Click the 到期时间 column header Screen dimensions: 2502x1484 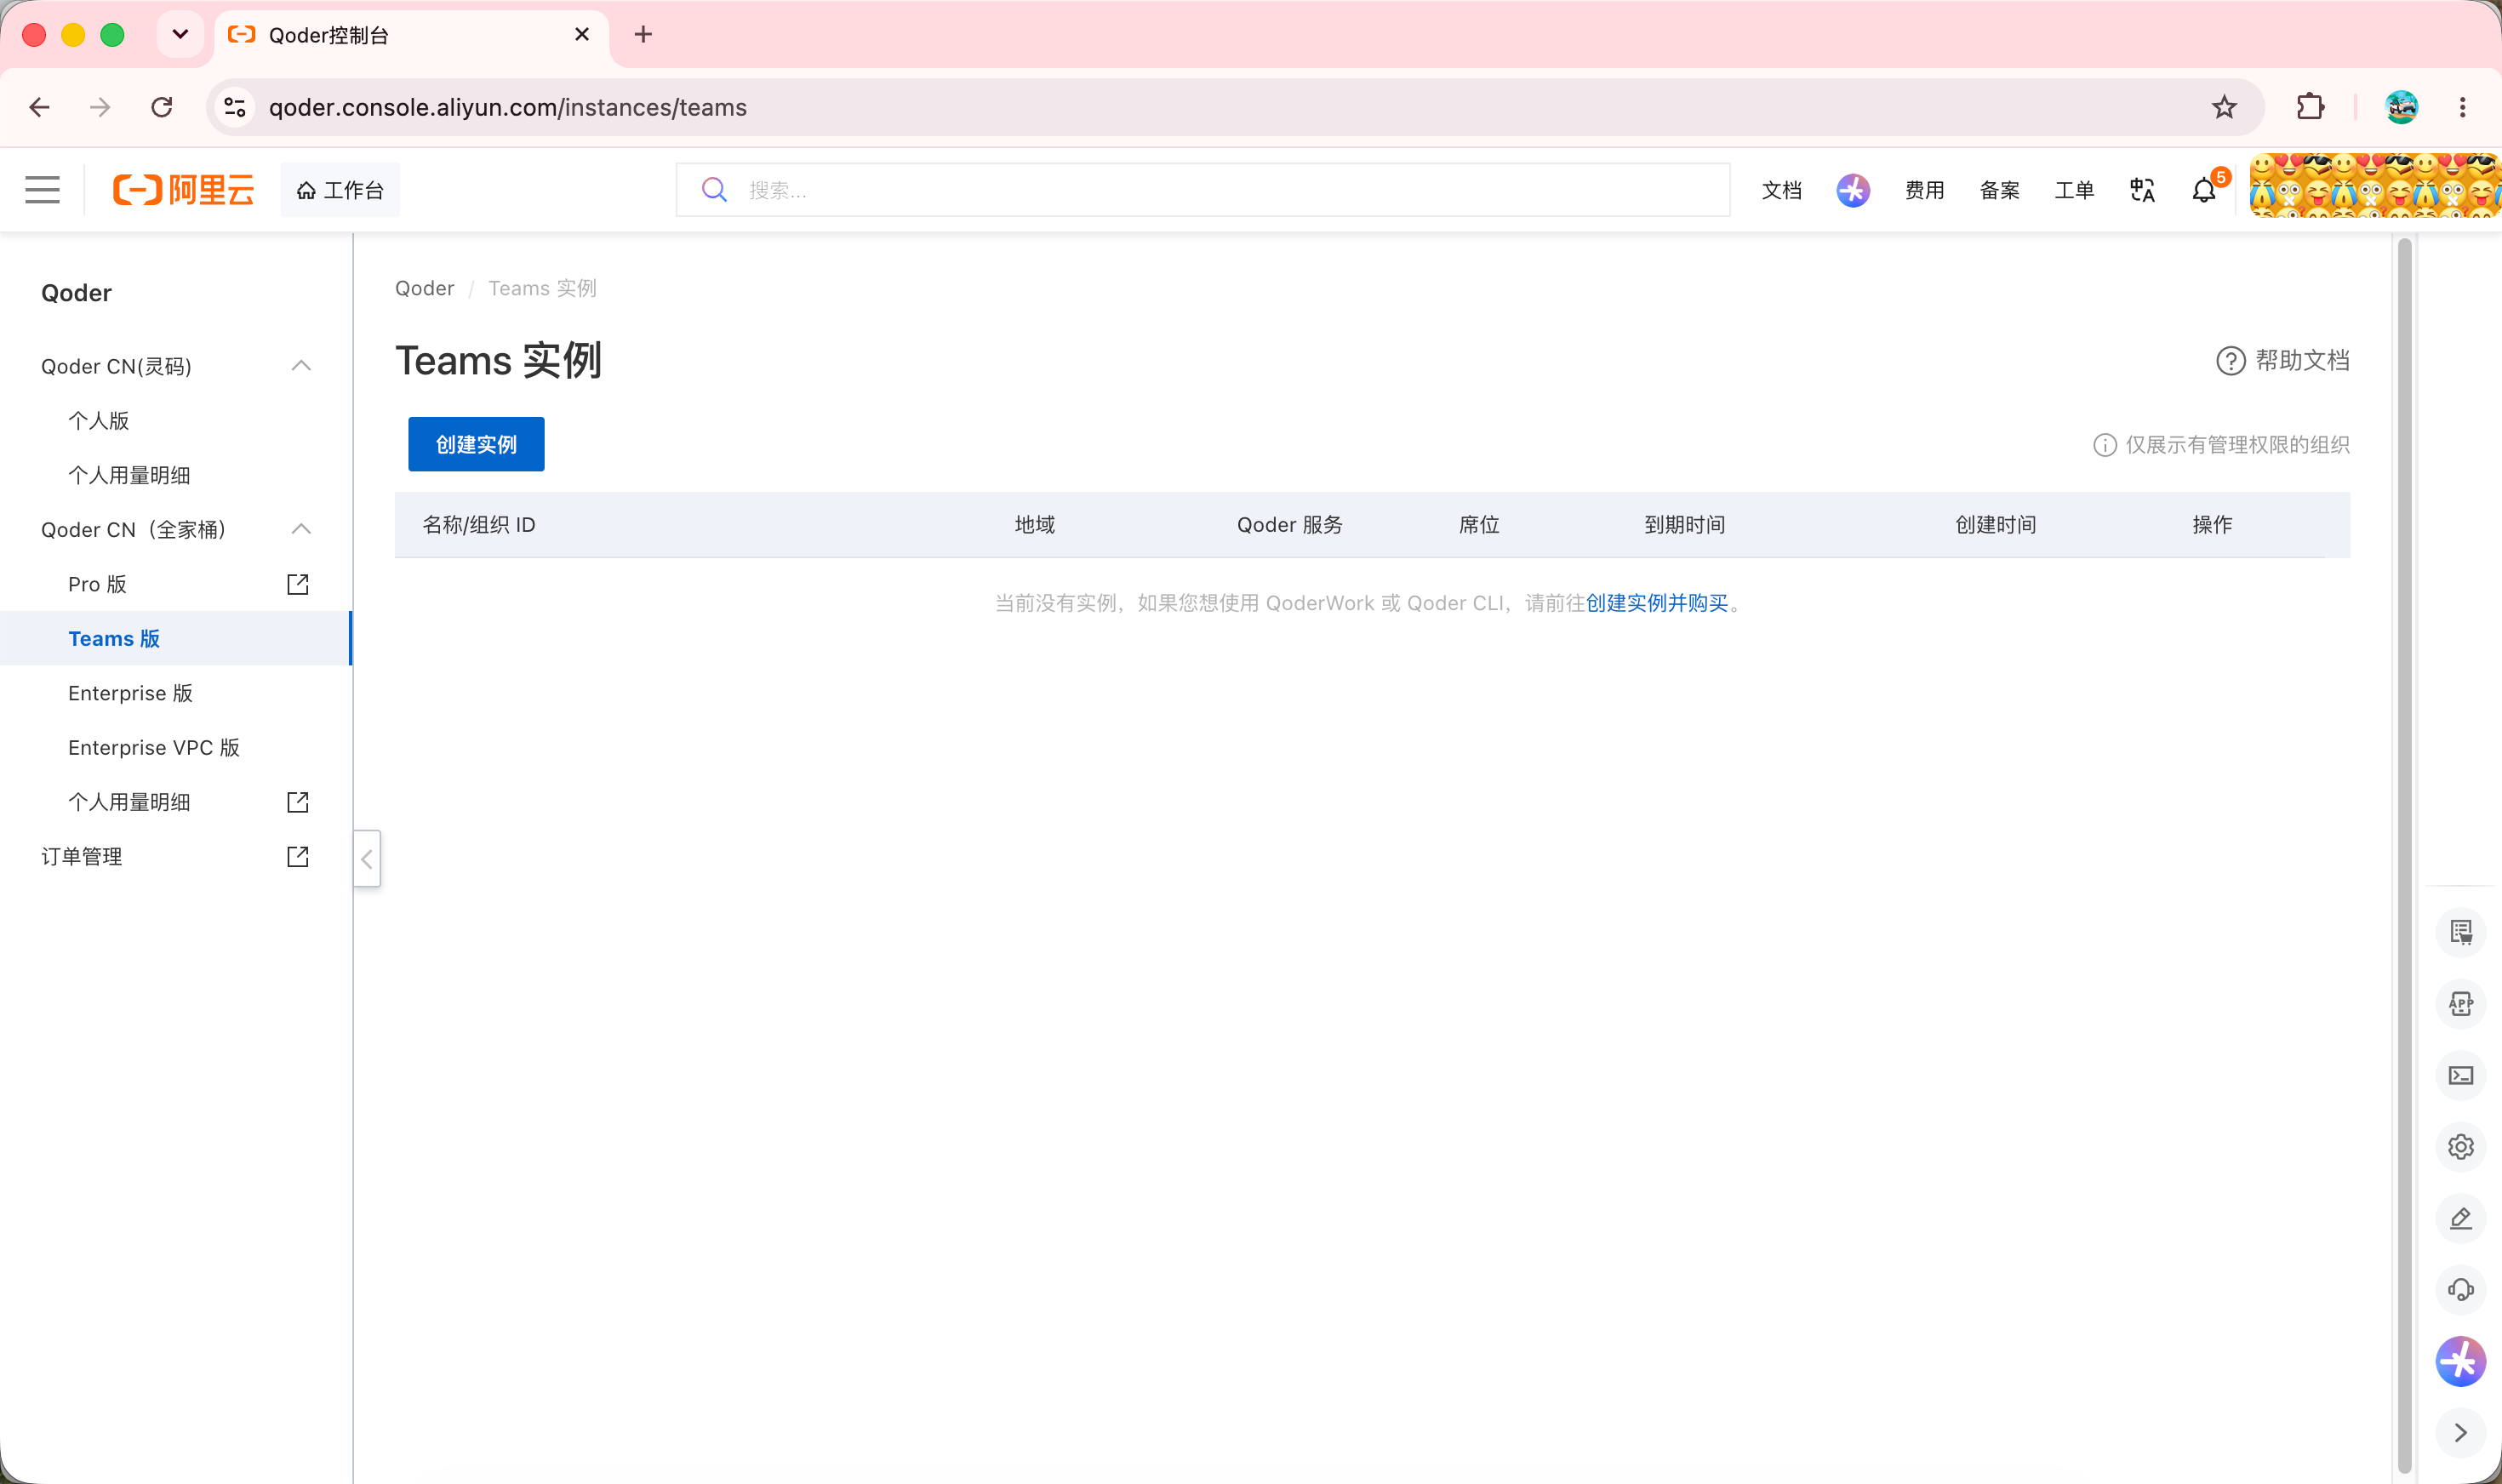point(1684,525)
